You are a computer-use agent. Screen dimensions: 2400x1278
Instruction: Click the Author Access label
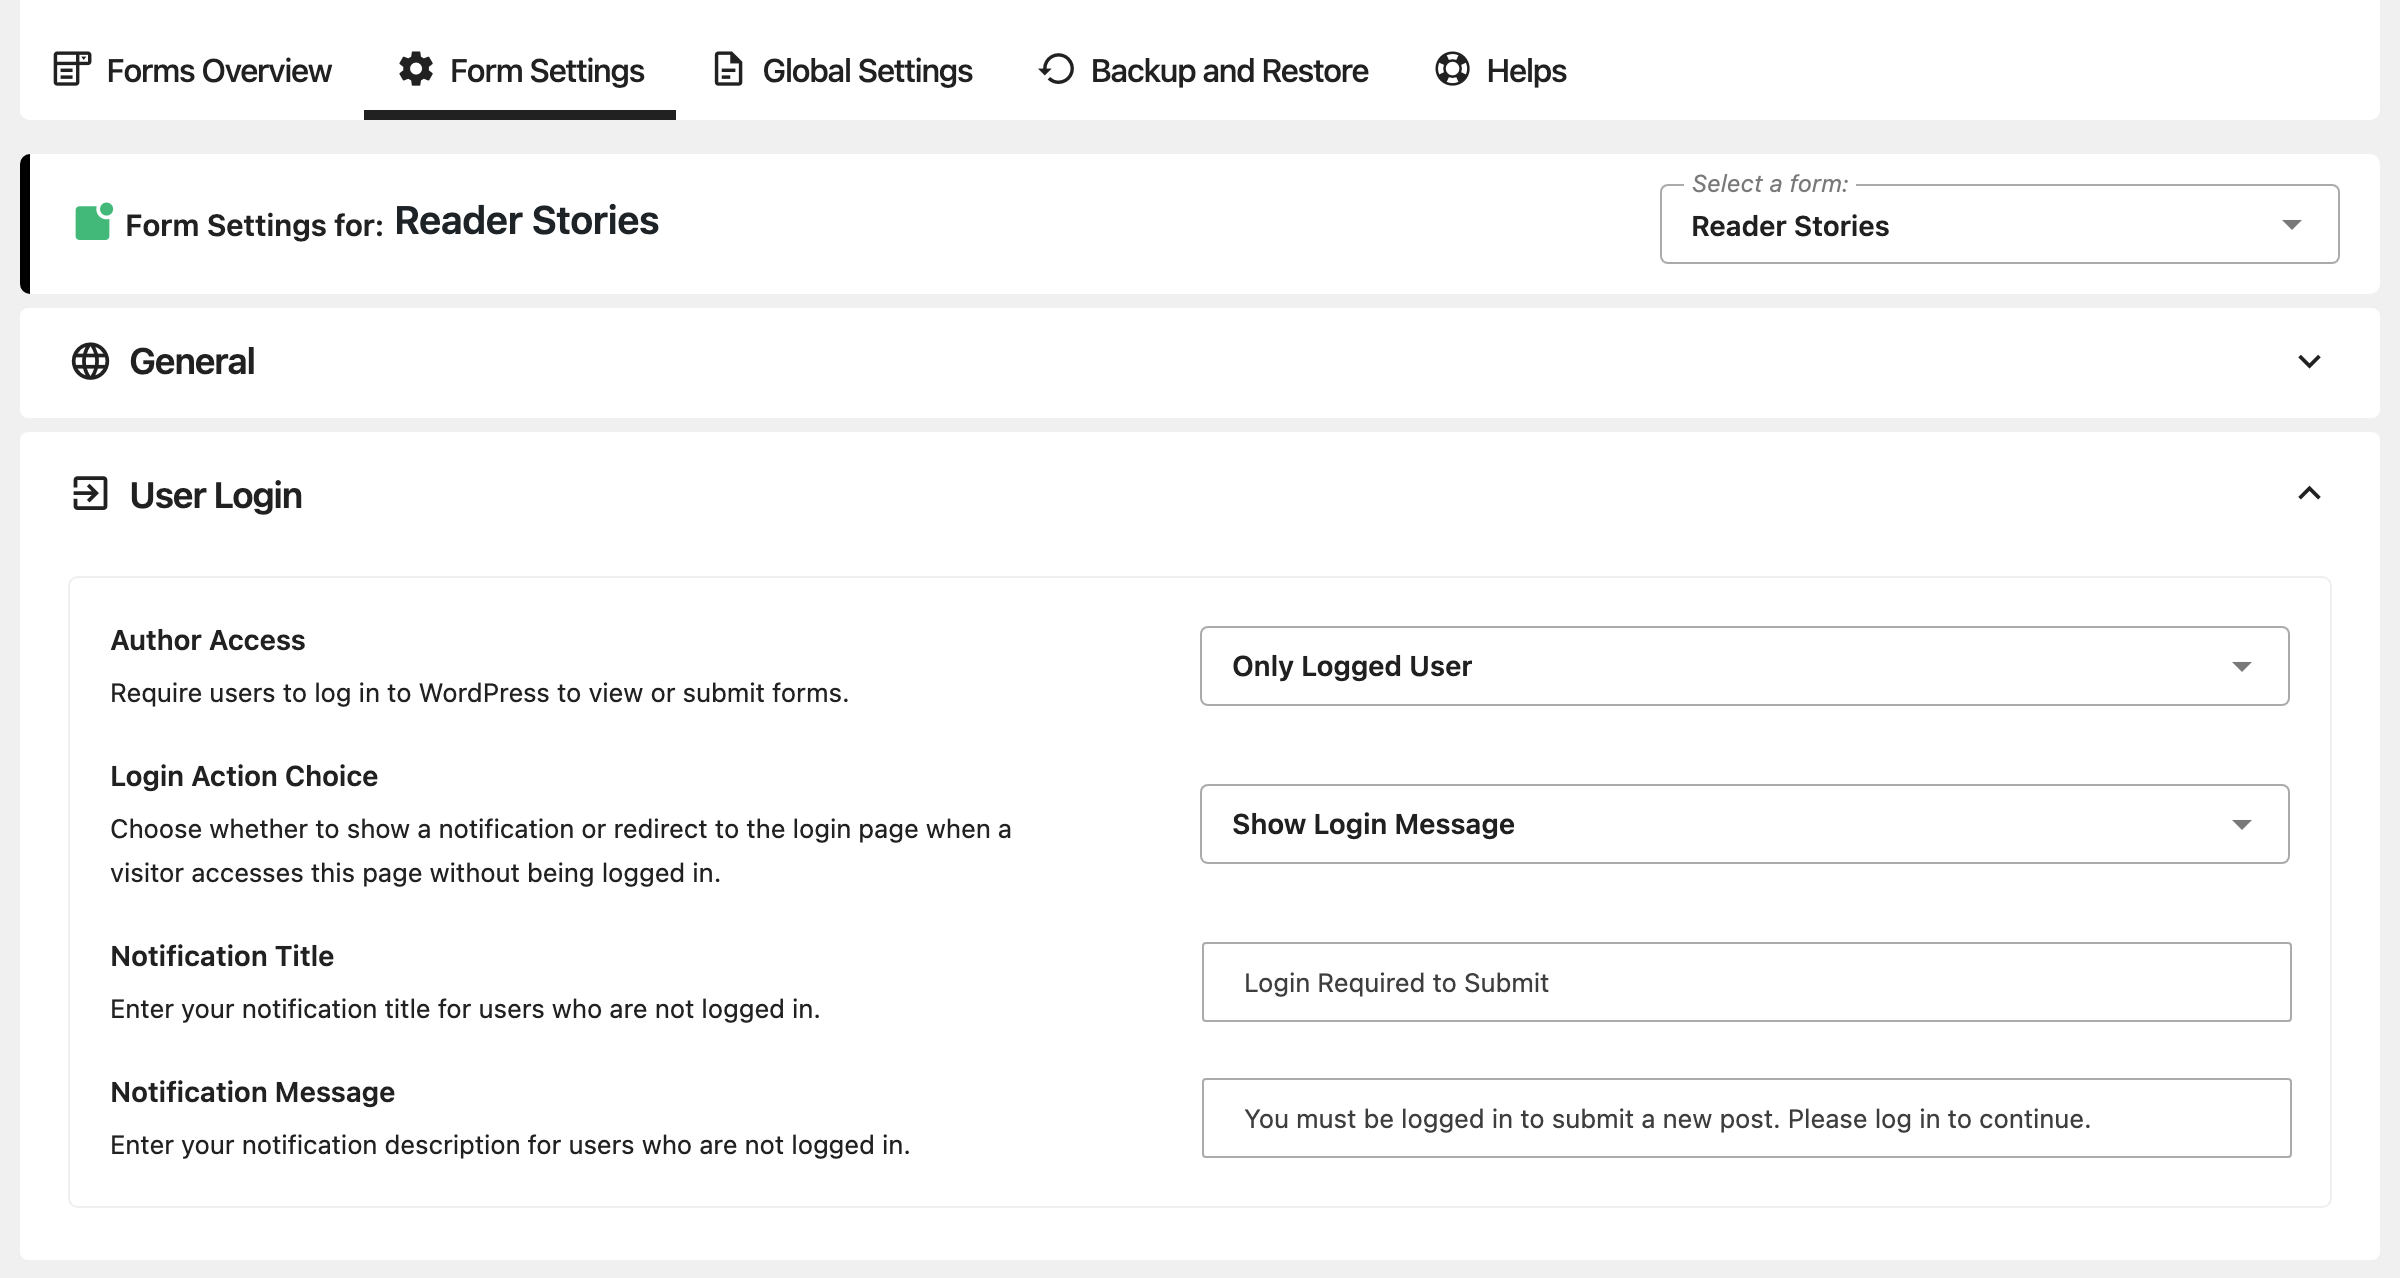click(x=208, y=640)
